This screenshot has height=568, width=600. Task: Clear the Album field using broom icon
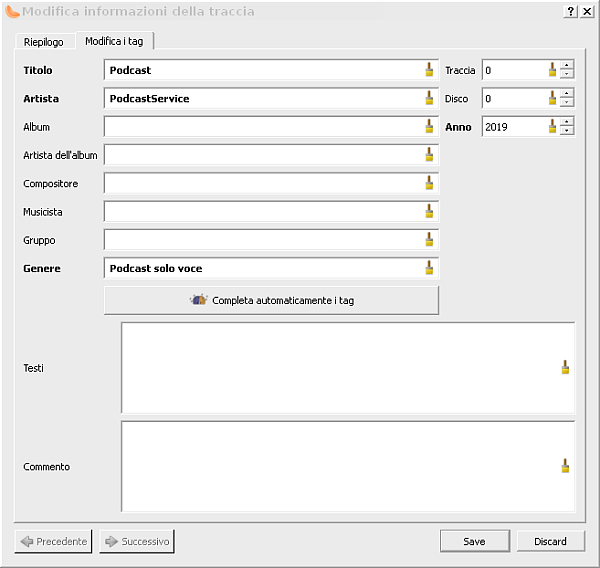(x=429, y=126)
